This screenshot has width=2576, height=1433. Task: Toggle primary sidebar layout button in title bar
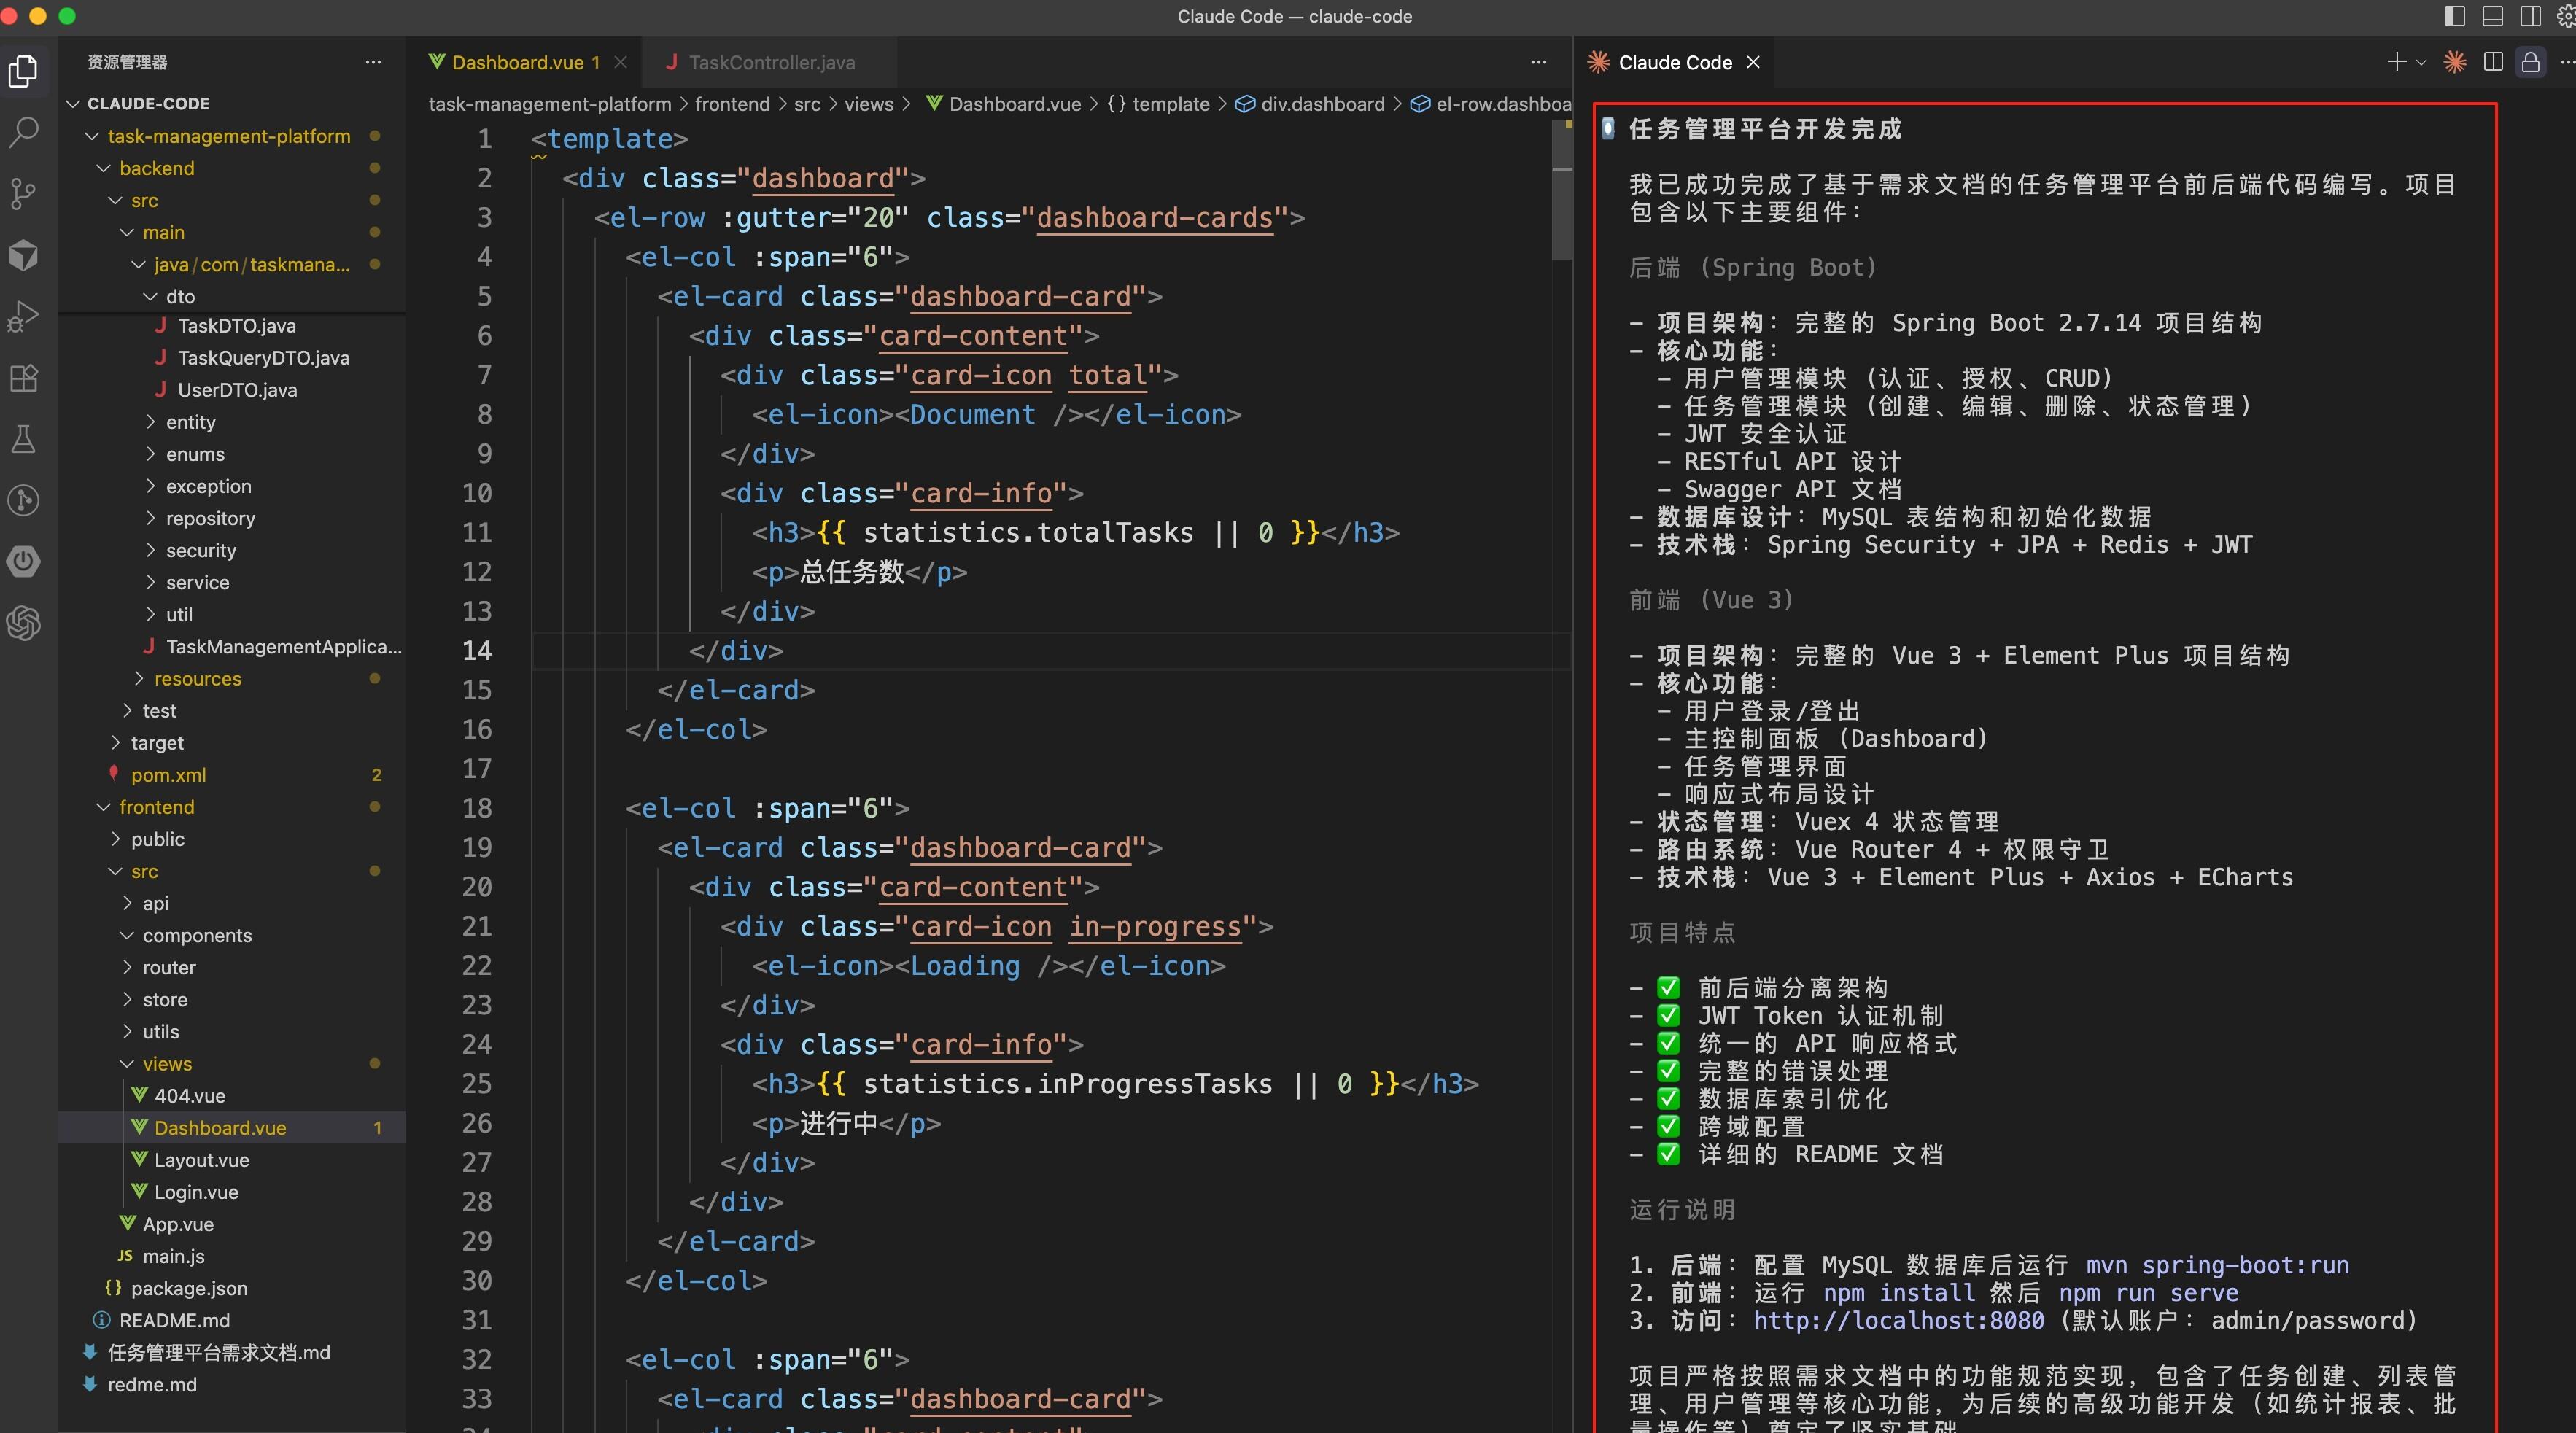coord(2454,16)
